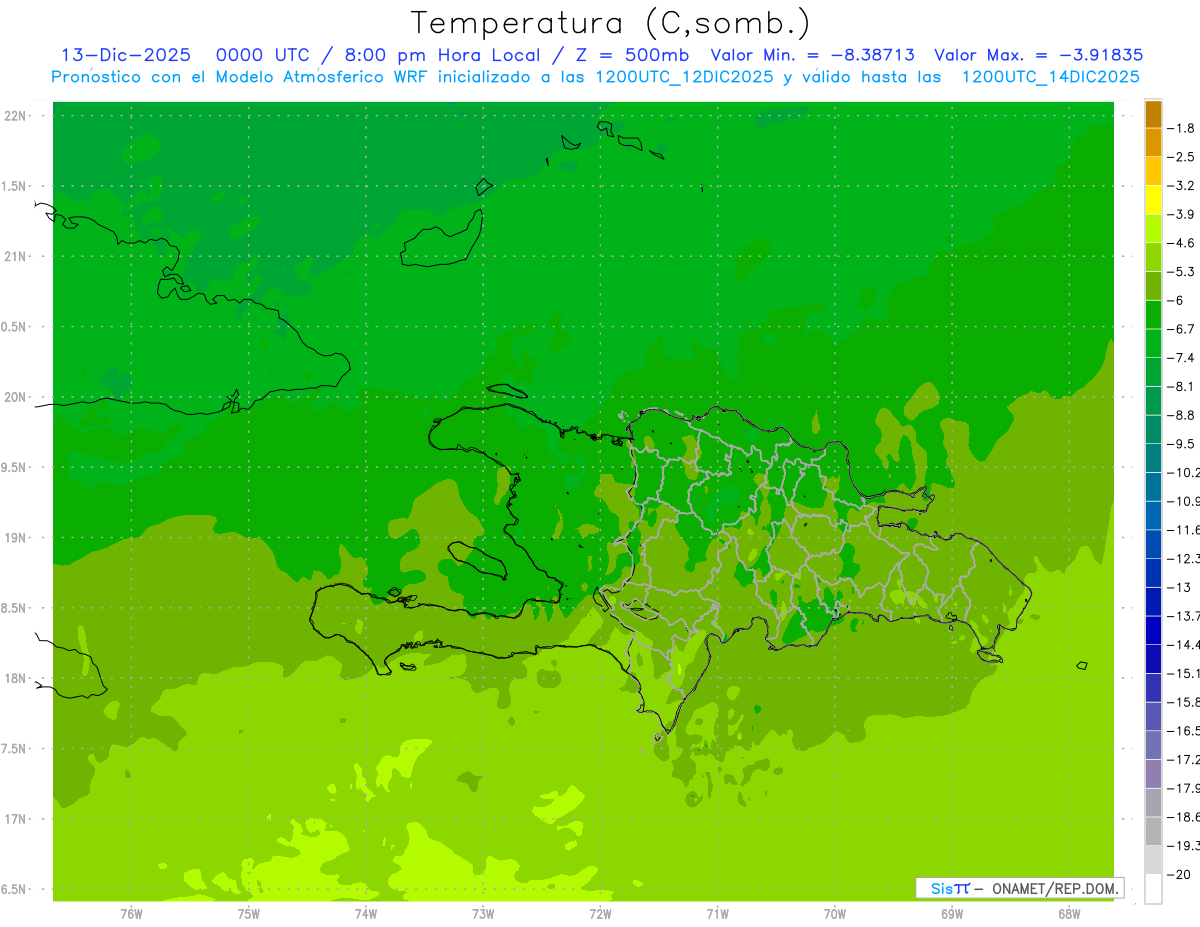Click the "-20" color scale value
This screenshot has height=927, width=1200.
click(x=1180, y=875)
